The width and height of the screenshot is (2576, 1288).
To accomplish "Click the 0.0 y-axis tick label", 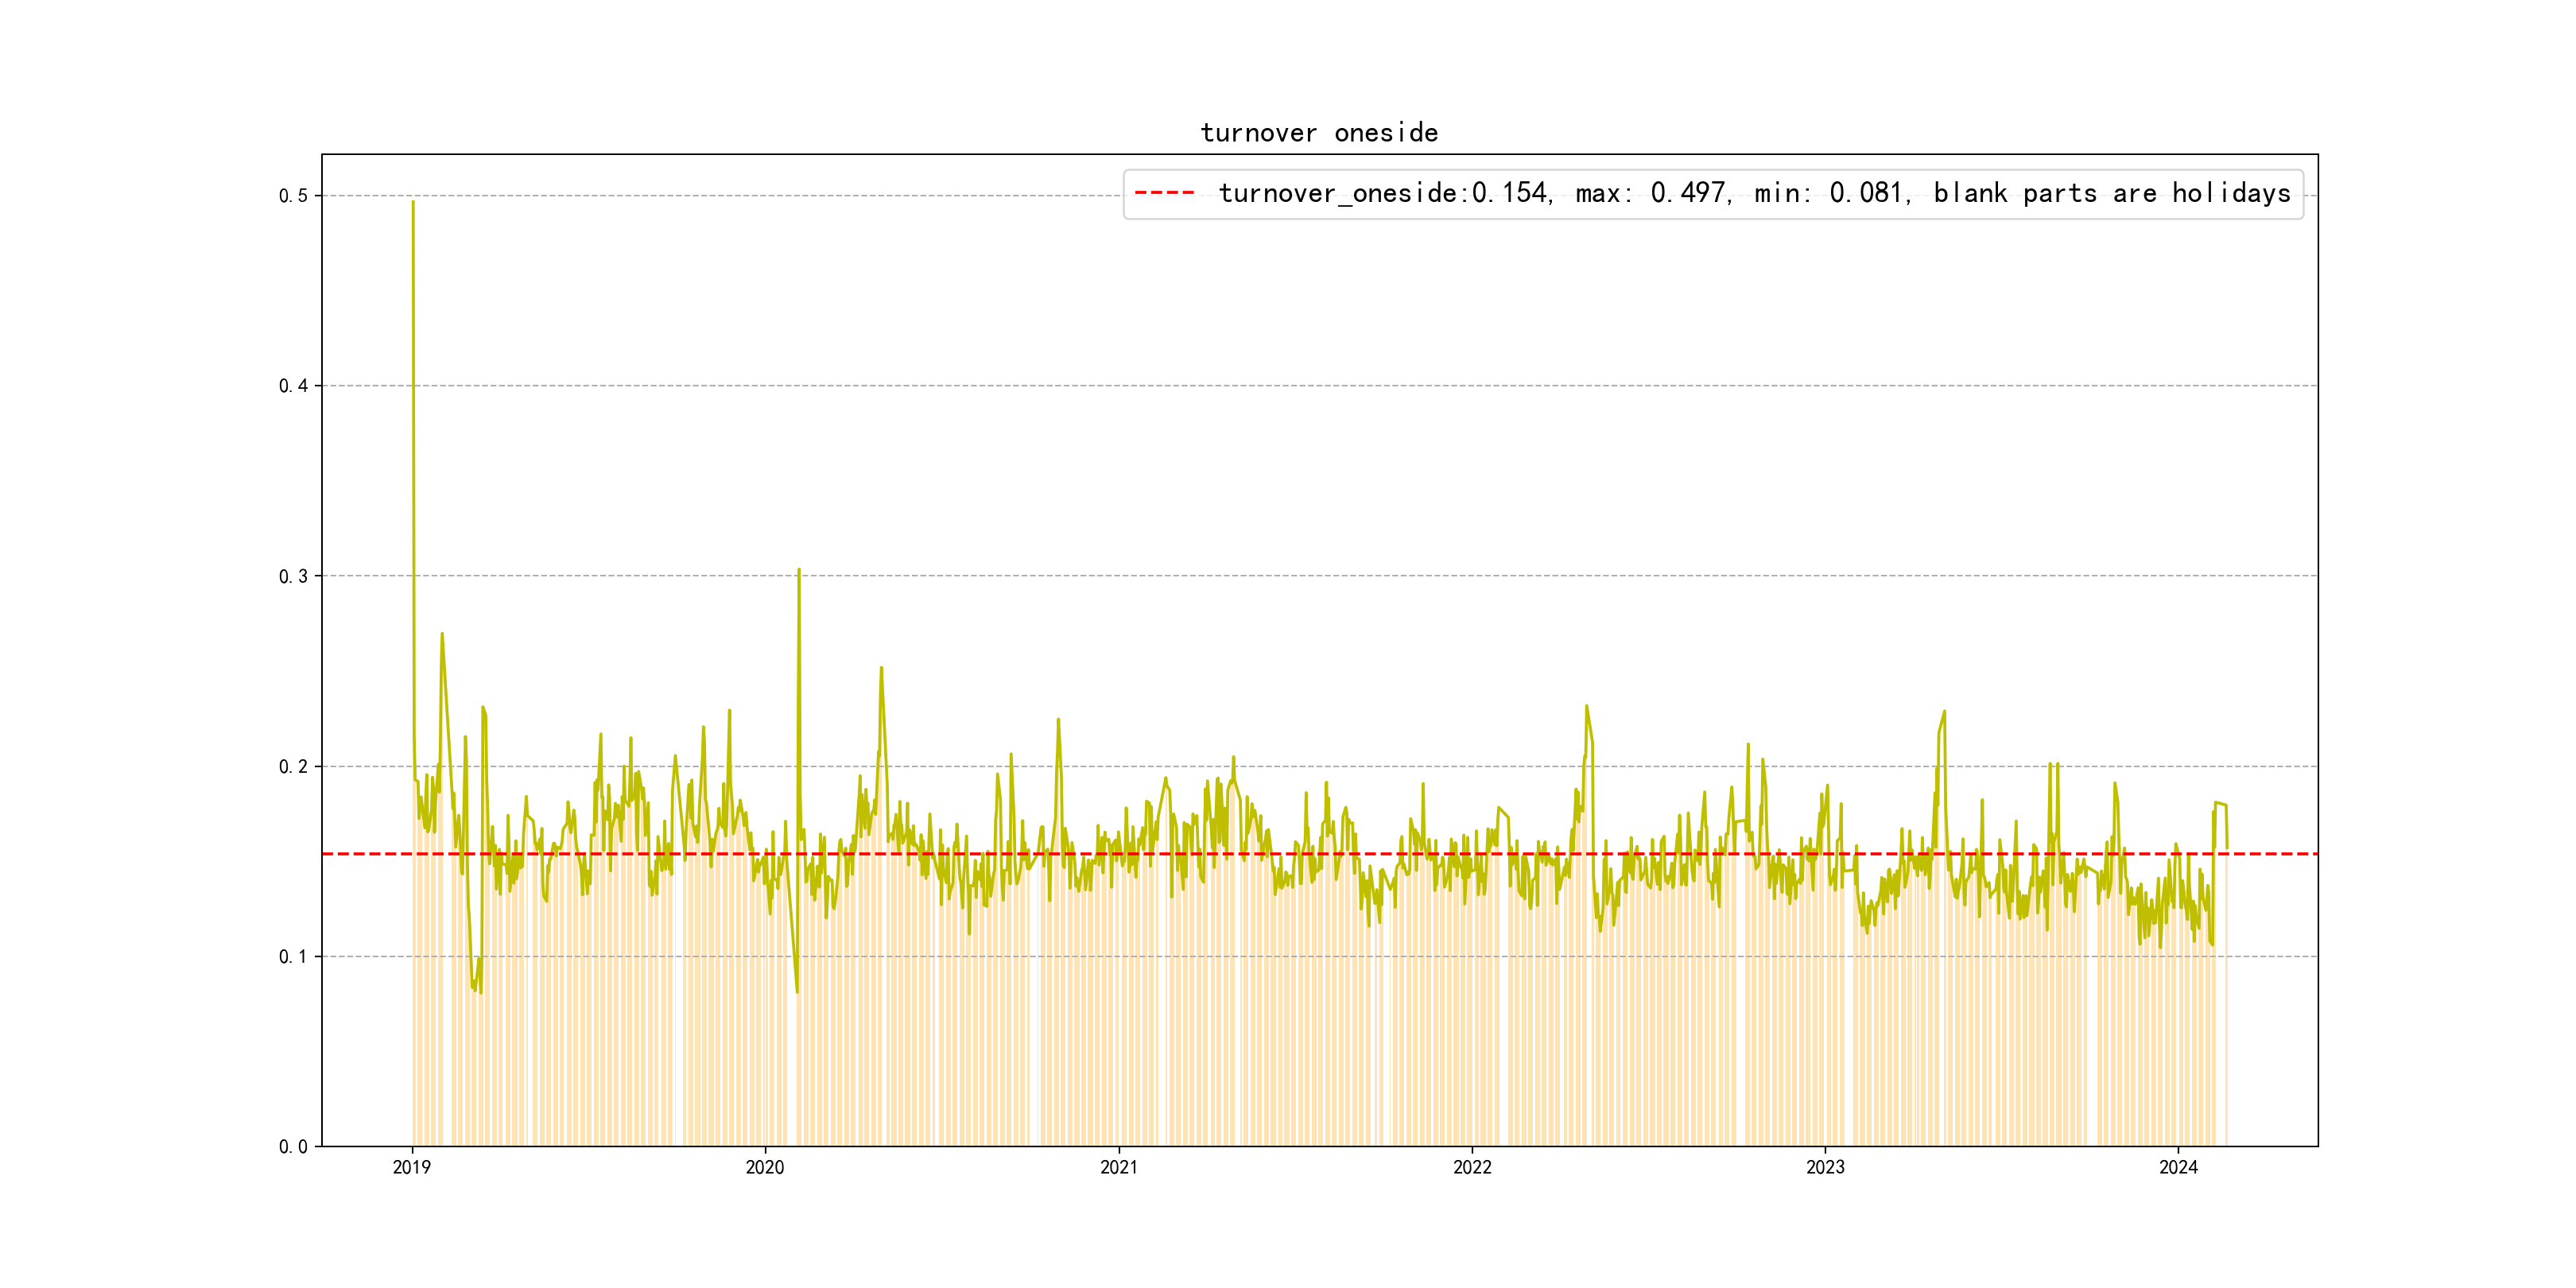I will point(293,1147).
